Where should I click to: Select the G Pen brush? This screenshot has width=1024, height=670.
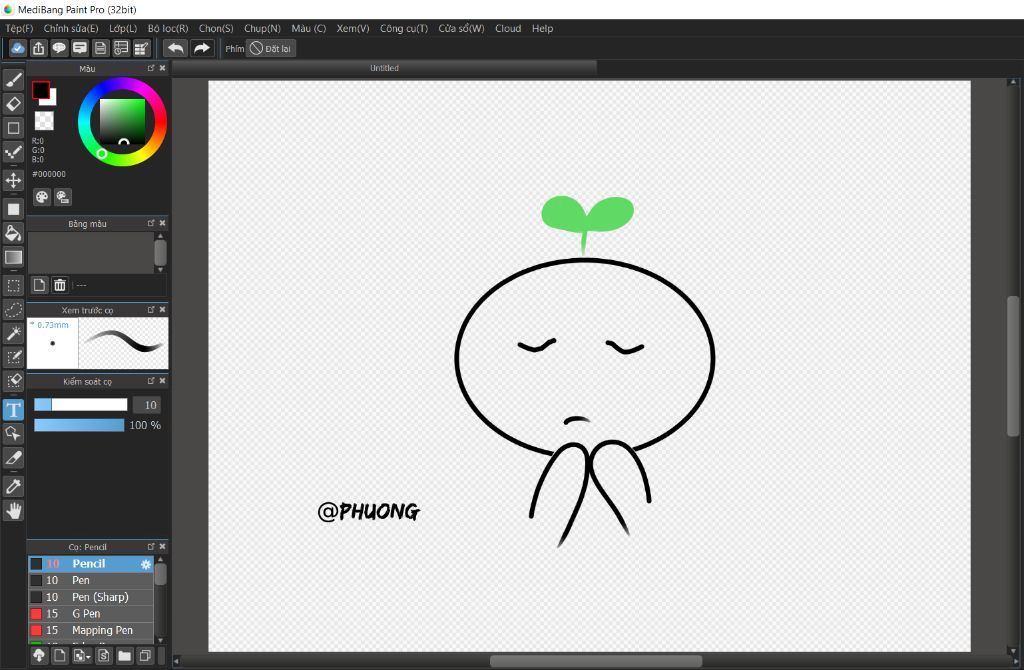(x=91, y=614)
